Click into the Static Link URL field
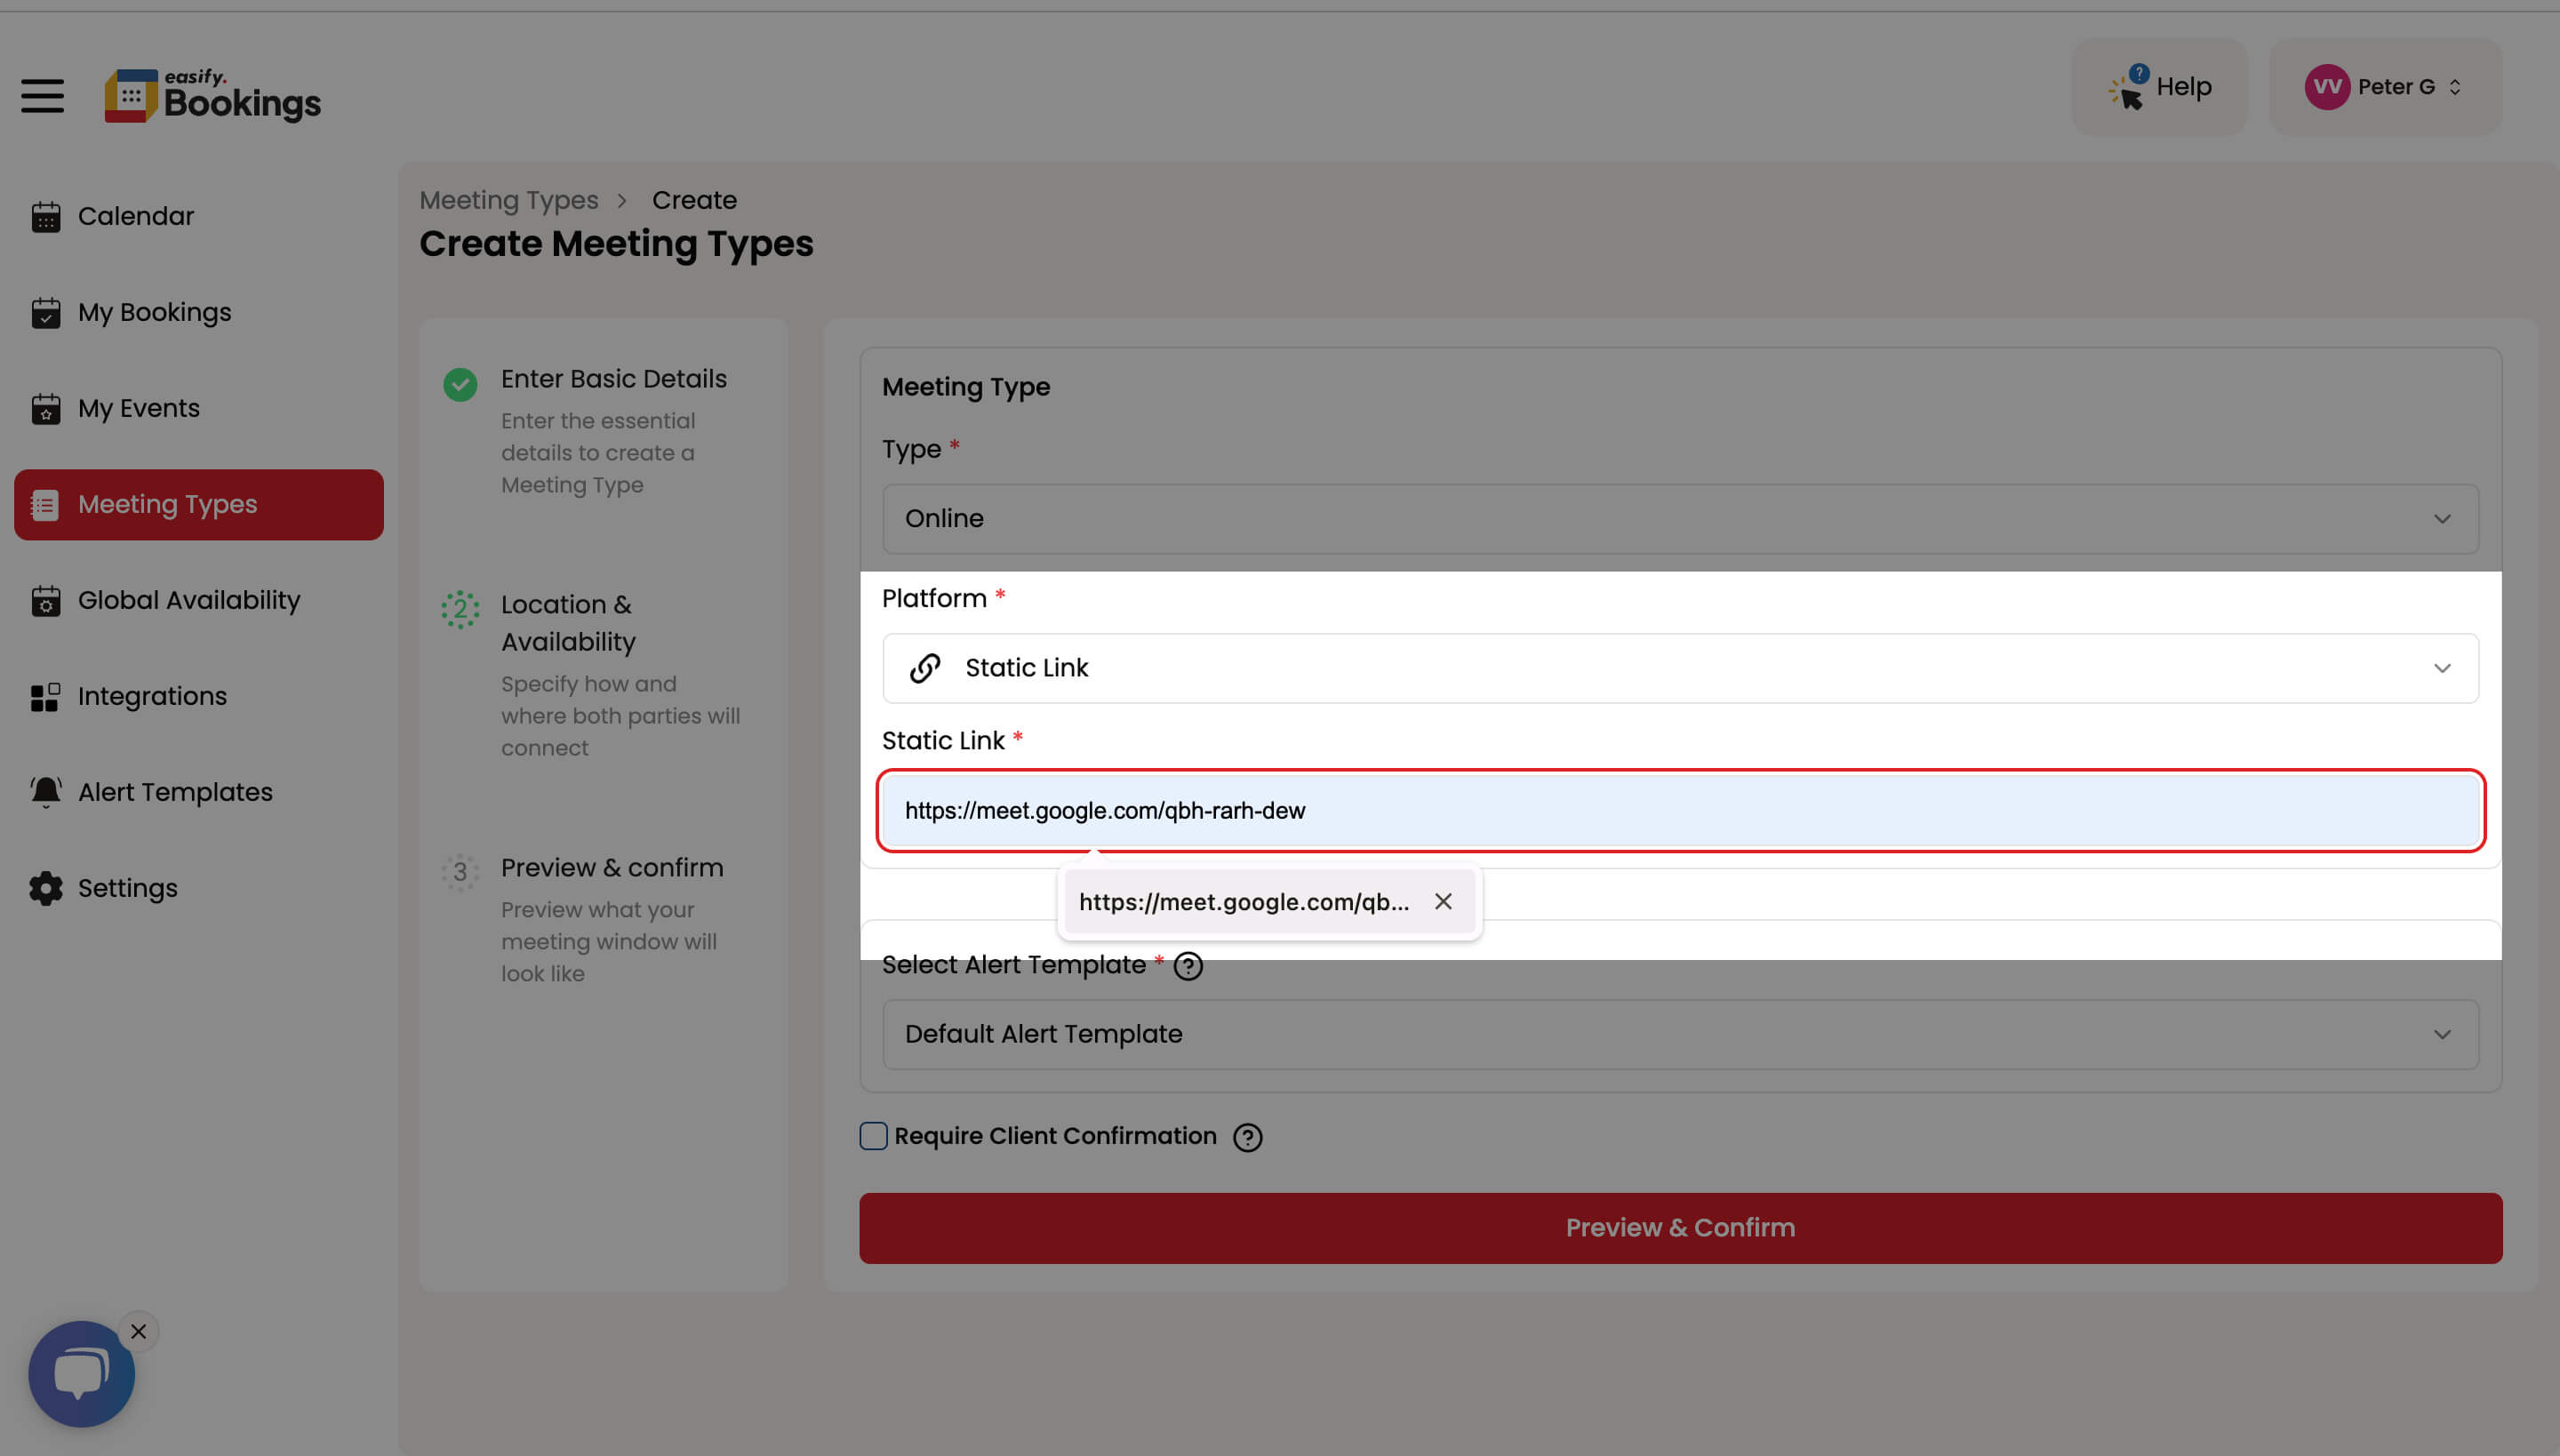 pos(1680,810)
